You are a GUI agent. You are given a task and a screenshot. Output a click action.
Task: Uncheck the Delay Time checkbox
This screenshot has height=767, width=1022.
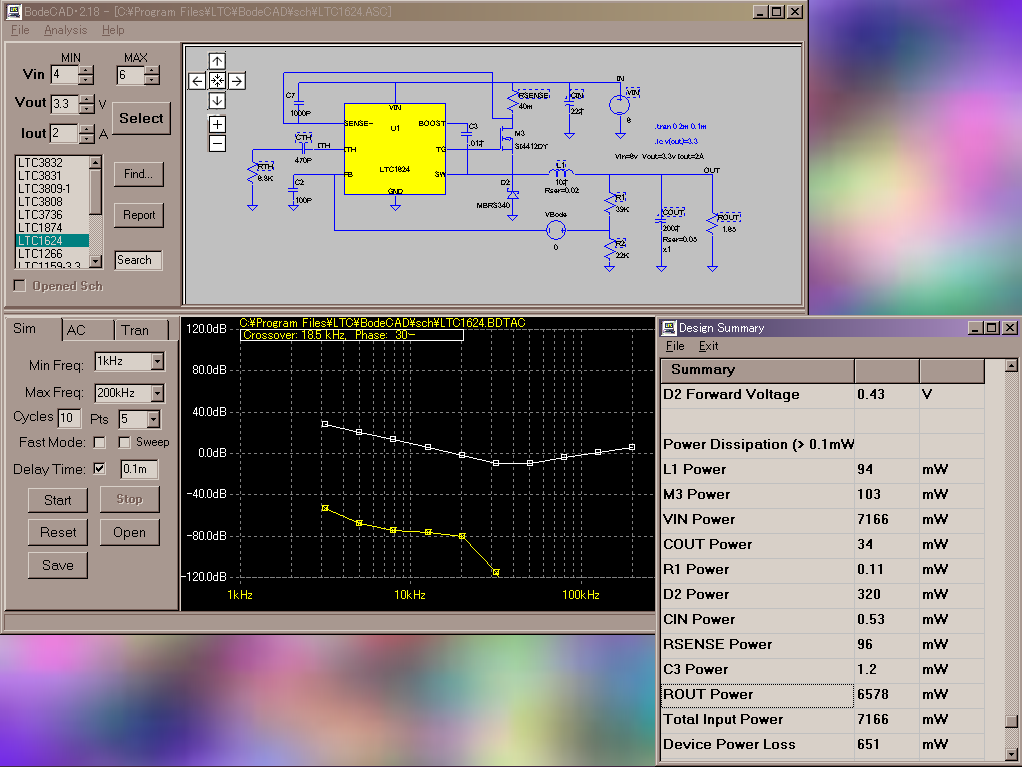[100, 469]
